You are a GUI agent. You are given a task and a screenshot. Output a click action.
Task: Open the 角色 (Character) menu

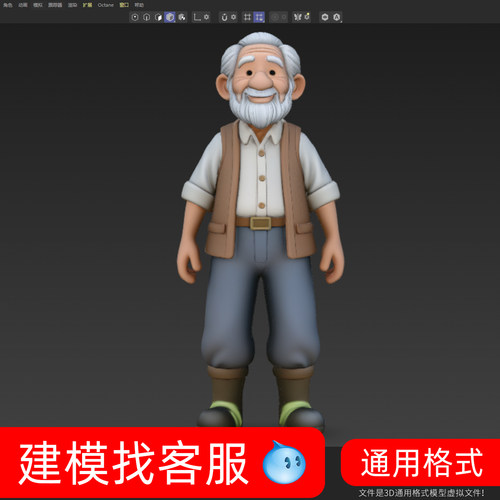(x=8, y=5)
